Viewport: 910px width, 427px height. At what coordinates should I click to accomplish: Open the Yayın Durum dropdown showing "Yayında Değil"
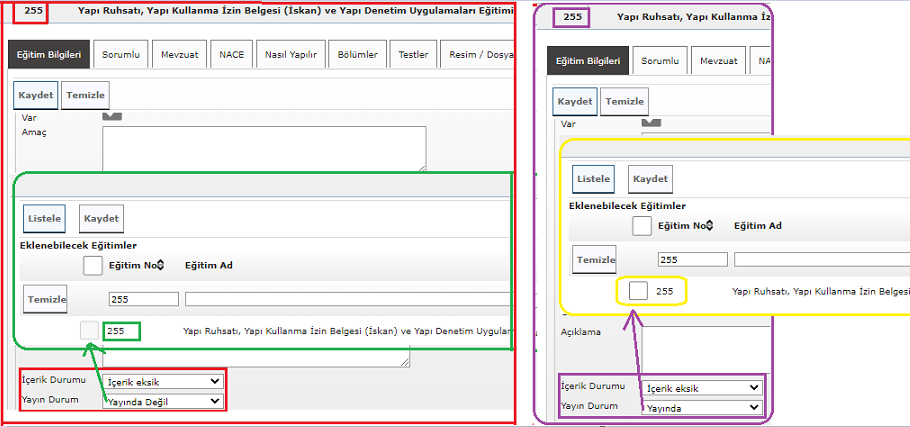[163, 401]
